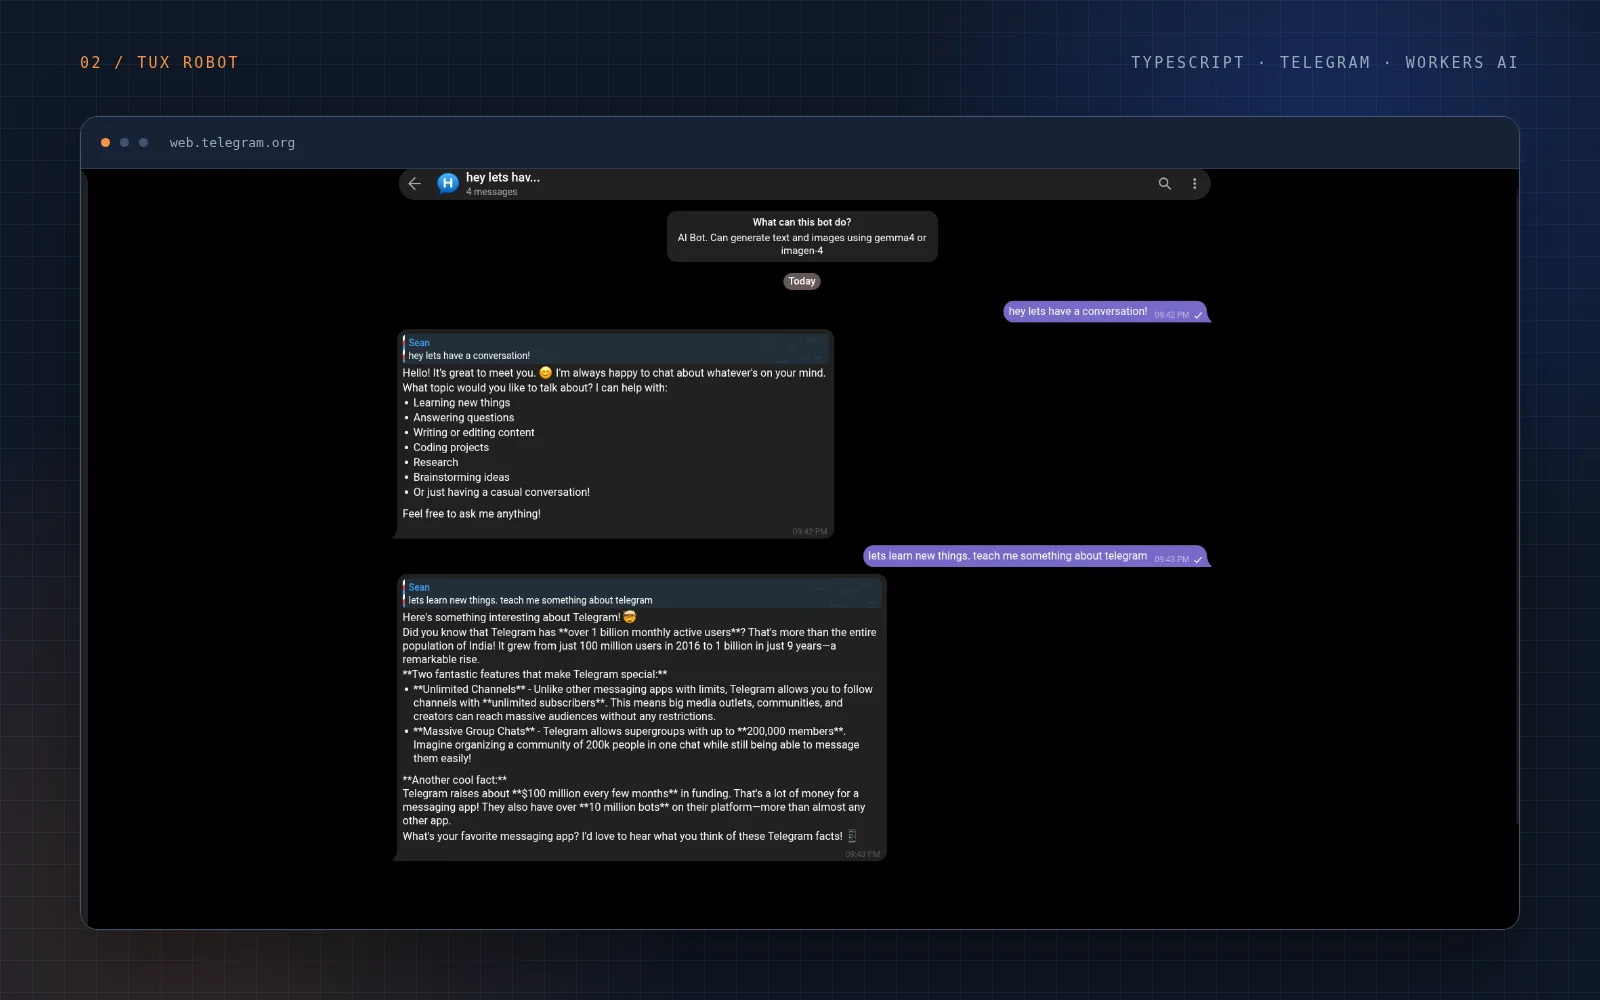
Task: Click the nerd-face emoji after "Telegram!"
Action: pyautogui.click(x=629, y=617)
